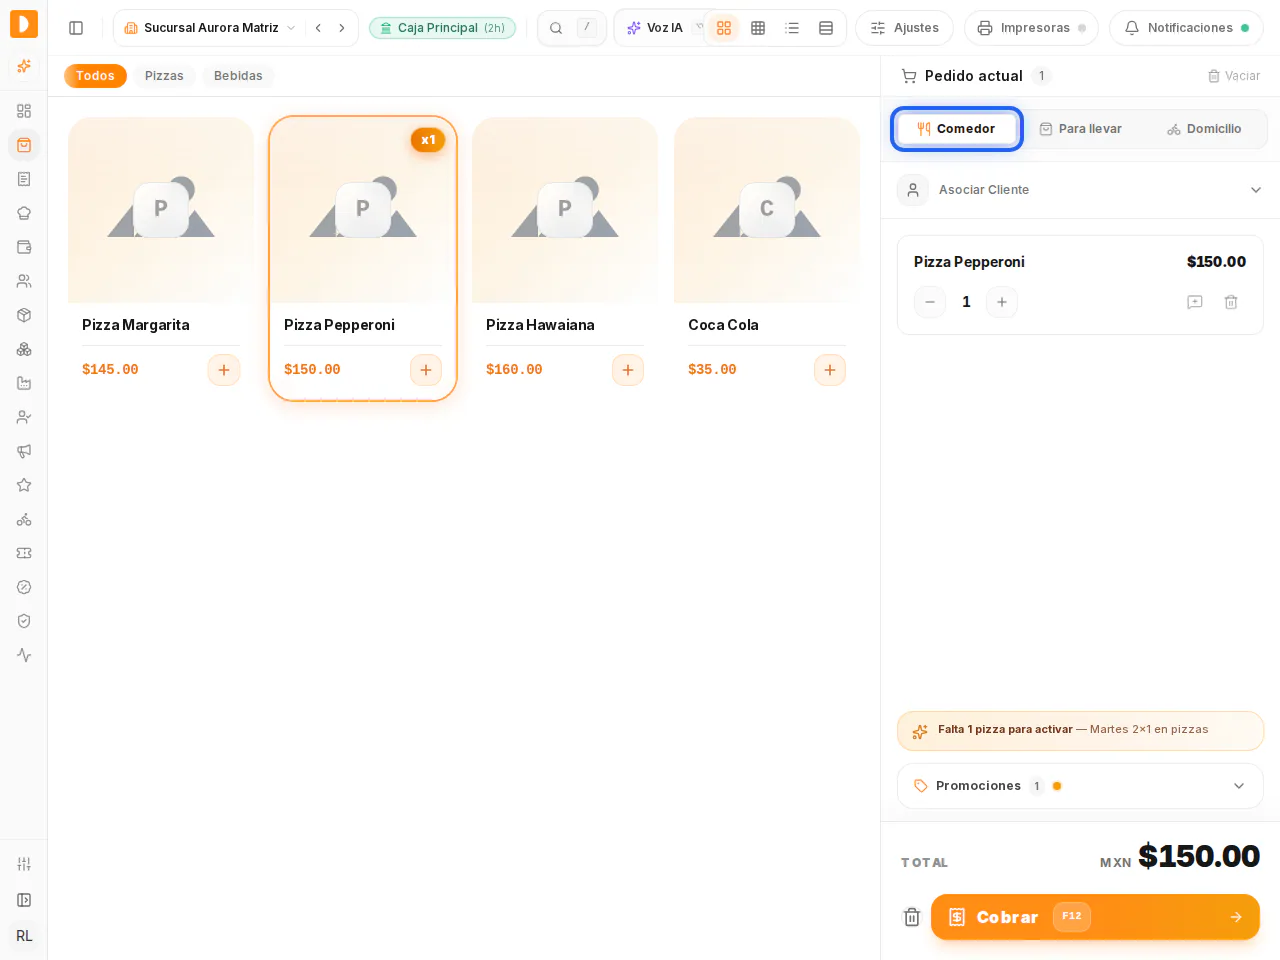This screenshot has width=1280, height=960.
Task: Open the activity pulse icon in sidebar
Action: [x=24, y=655]
